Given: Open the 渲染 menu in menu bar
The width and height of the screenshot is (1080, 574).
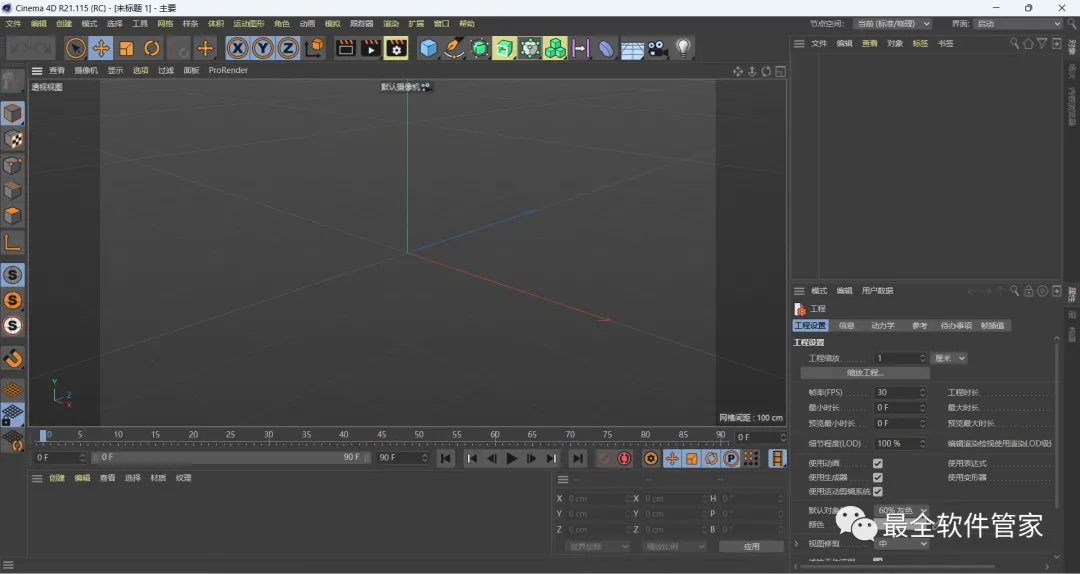Looking at the screenshot, I should point(391,23).
